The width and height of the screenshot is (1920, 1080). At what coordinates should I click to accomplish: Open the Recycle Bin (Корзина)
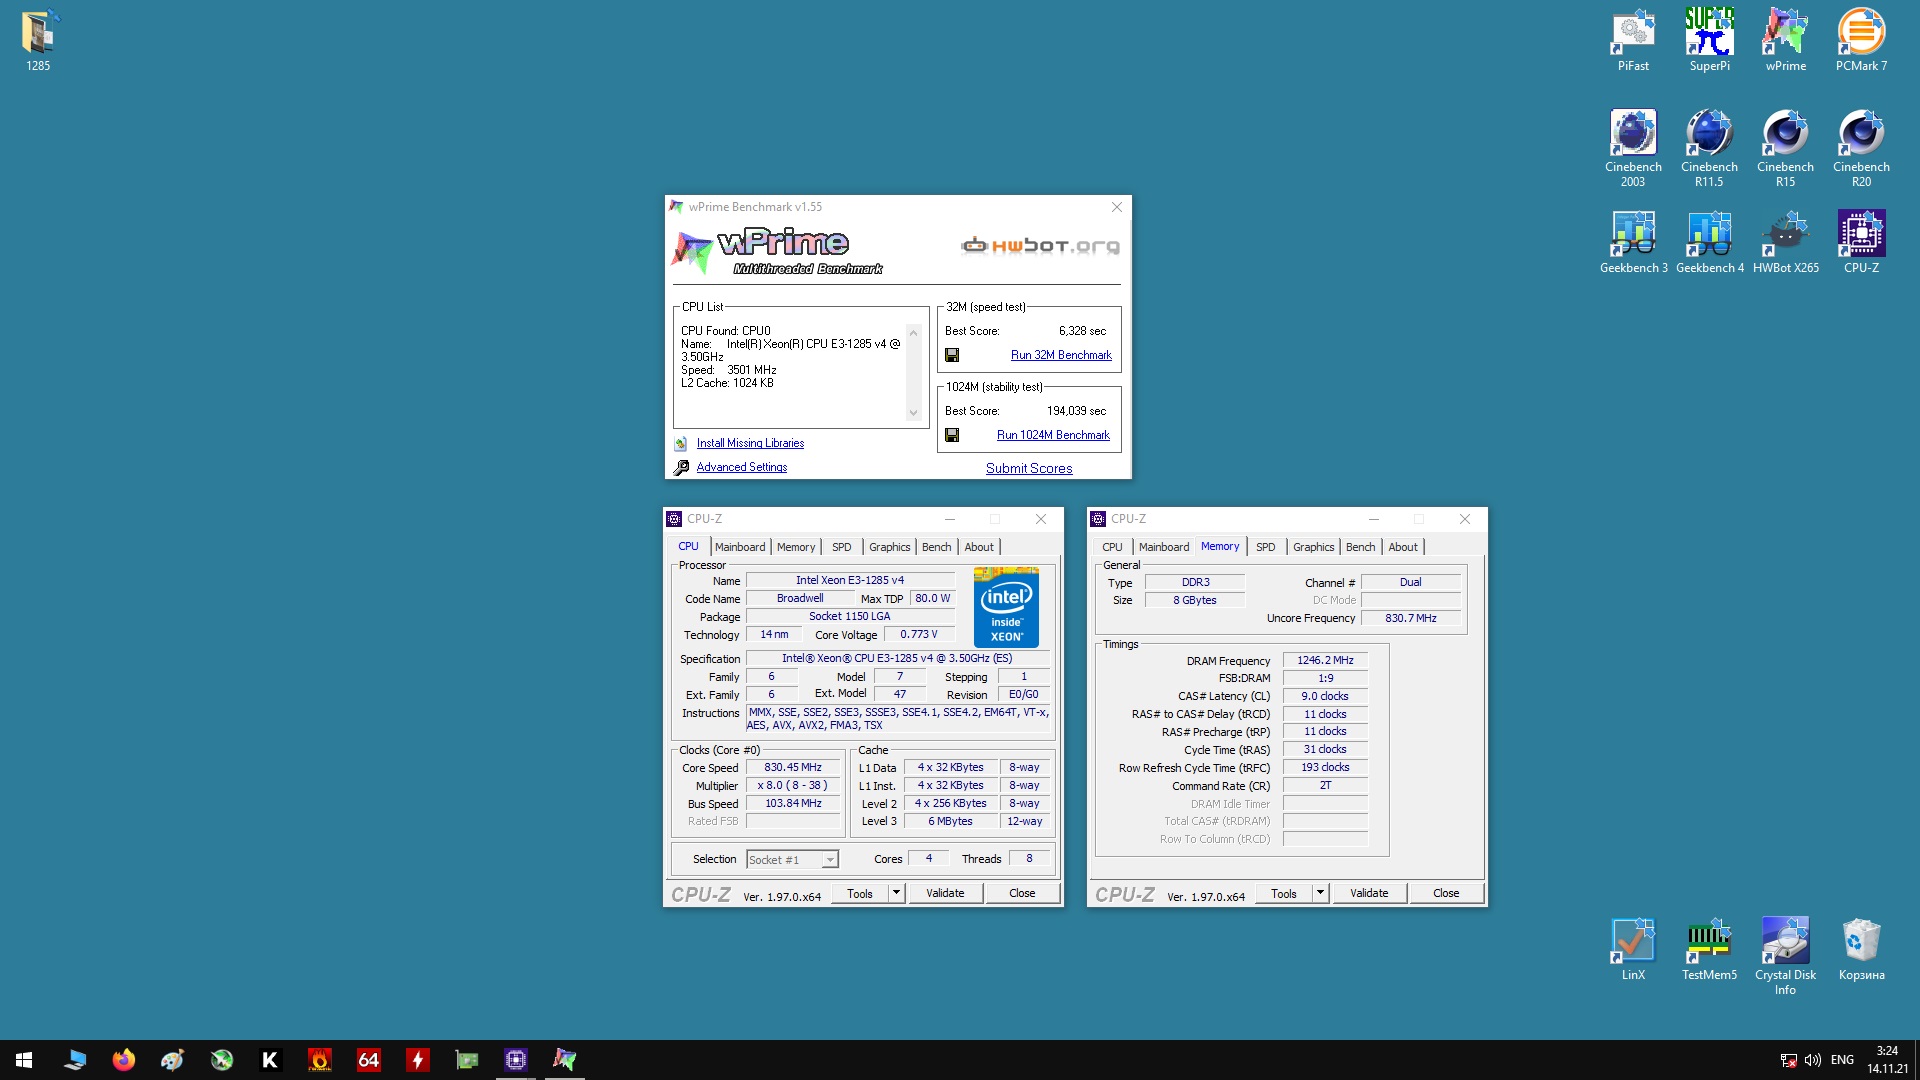pos(1861,949)
